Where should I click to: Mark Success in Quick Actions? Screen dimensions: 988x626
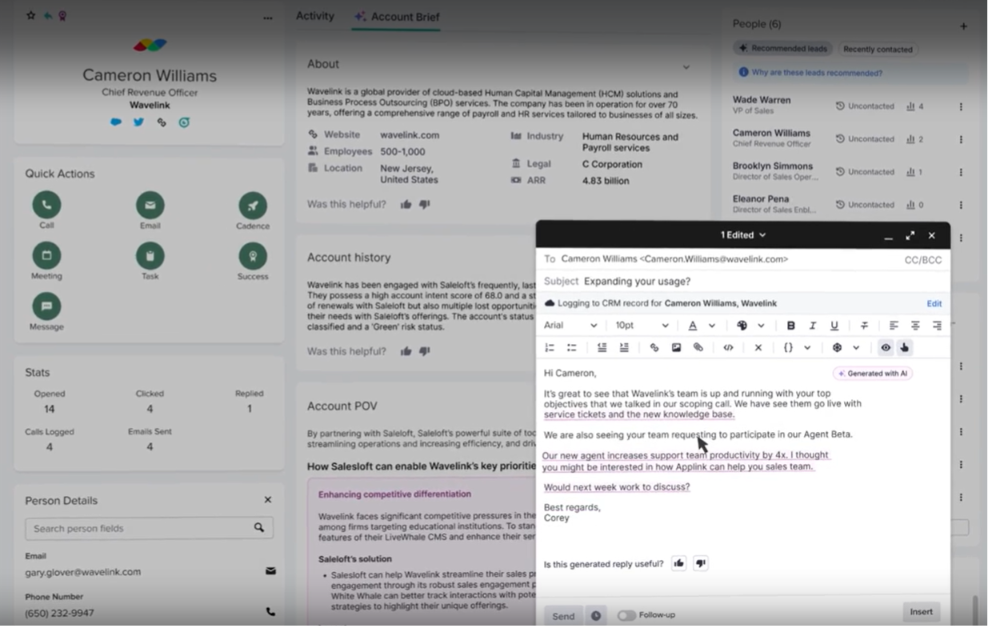[x=253, y=256]
